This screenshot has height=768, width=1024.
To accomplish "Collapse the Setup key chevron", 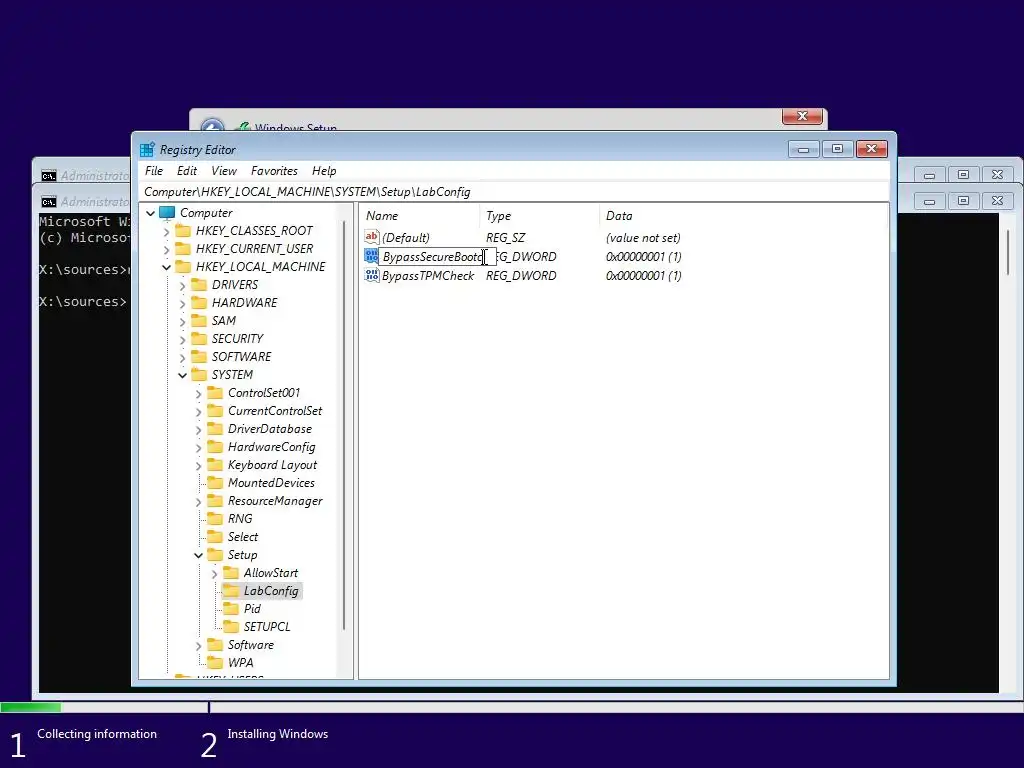I will (199, 555).
